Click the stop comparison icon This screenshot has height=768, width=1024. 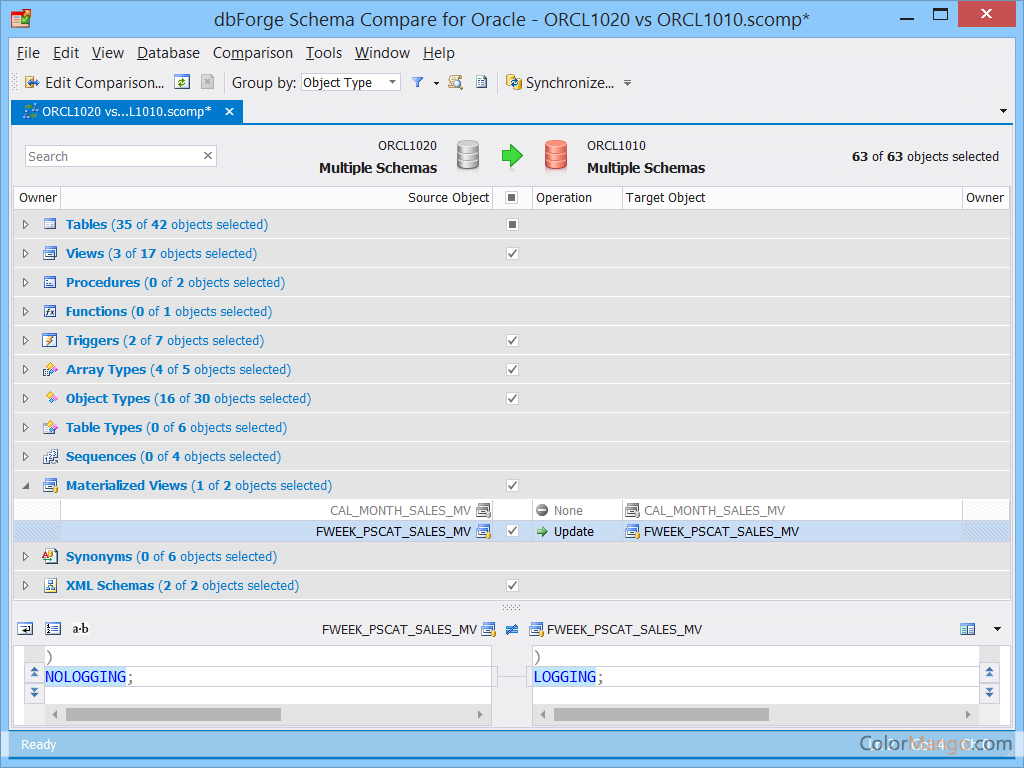click(207, 82)
